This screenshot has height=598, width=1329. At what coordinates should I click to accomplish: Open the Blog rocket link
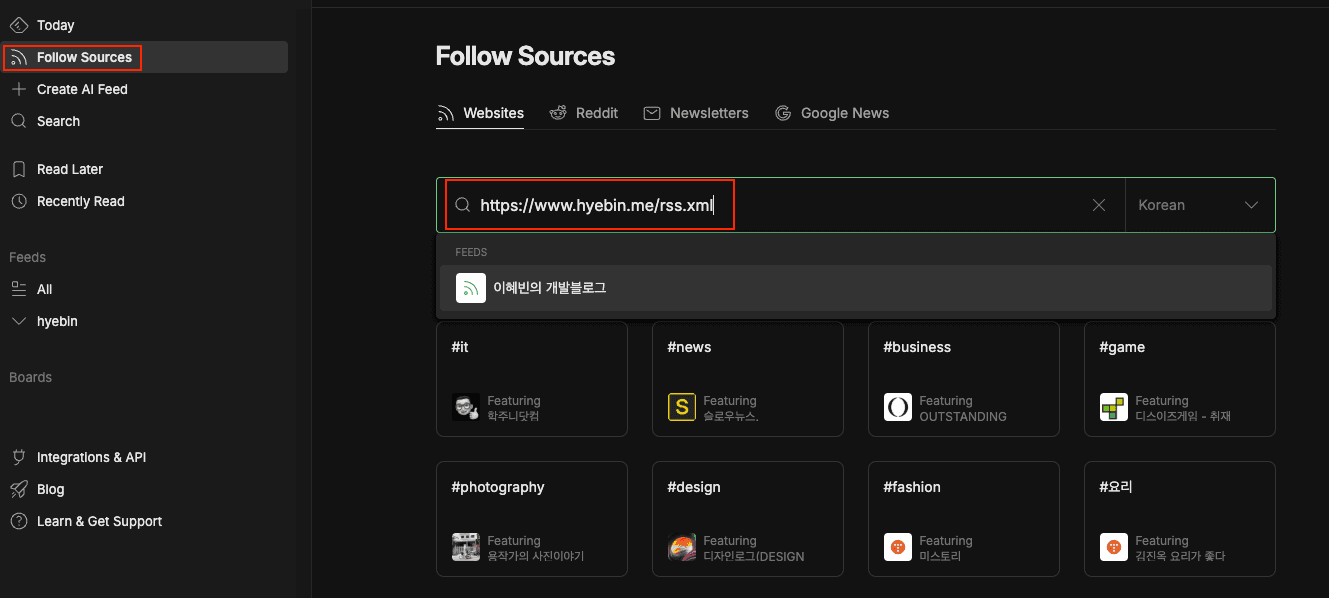point(19,489)
